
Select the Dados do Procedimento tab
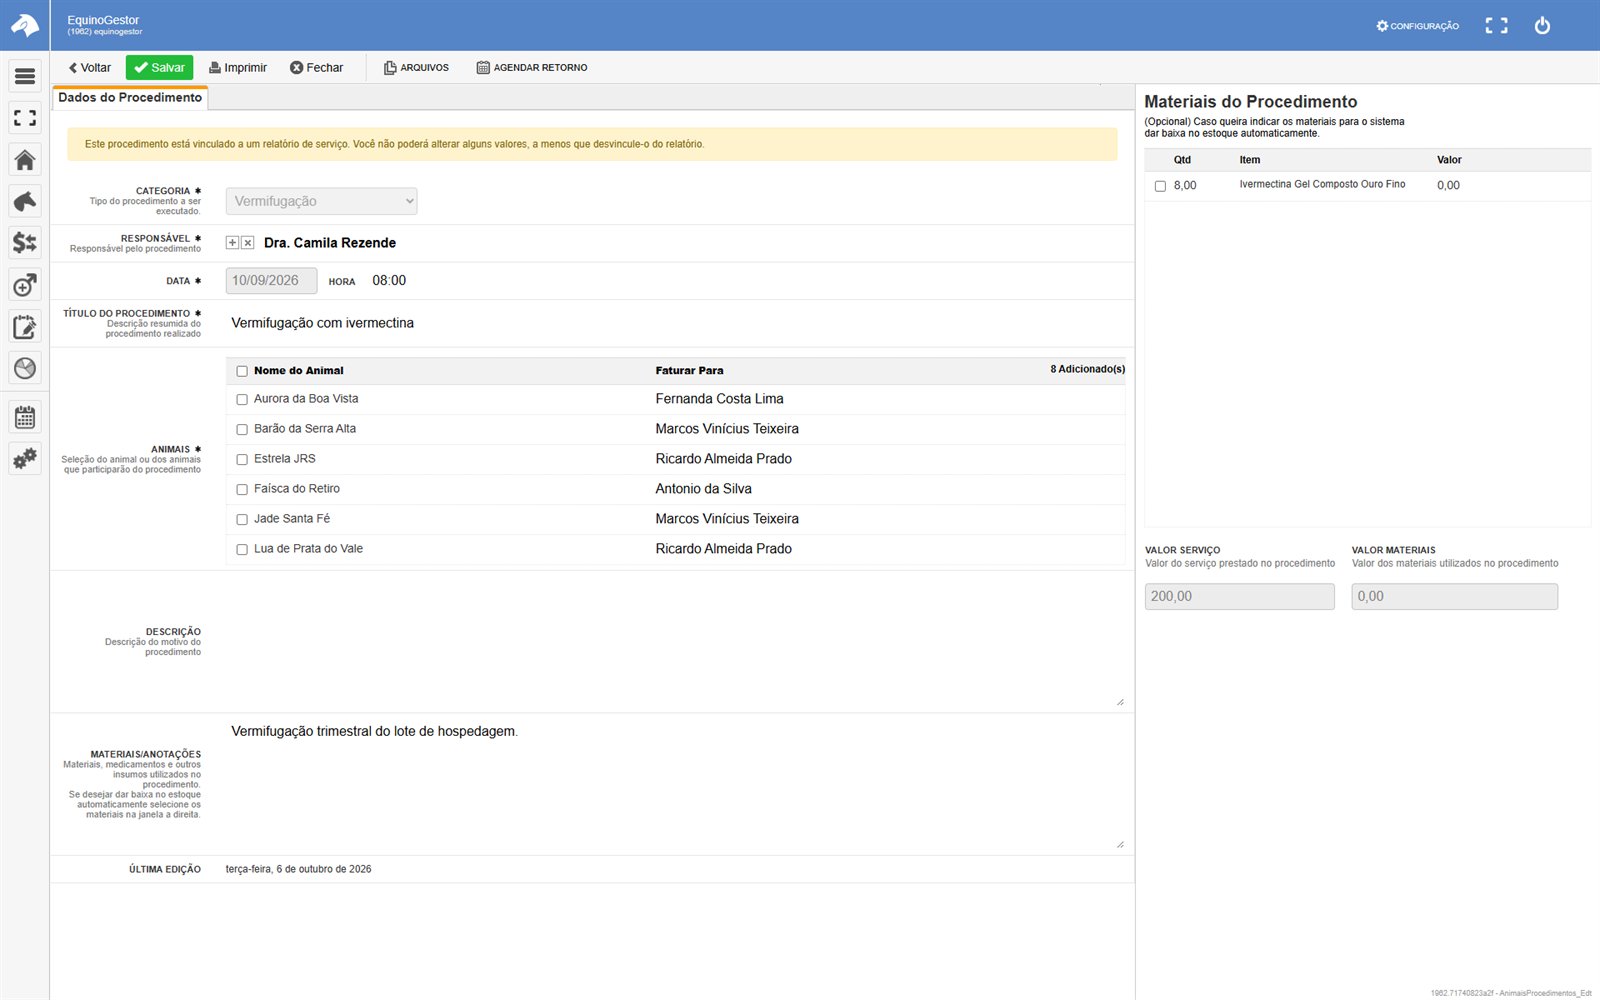[130, 97]
